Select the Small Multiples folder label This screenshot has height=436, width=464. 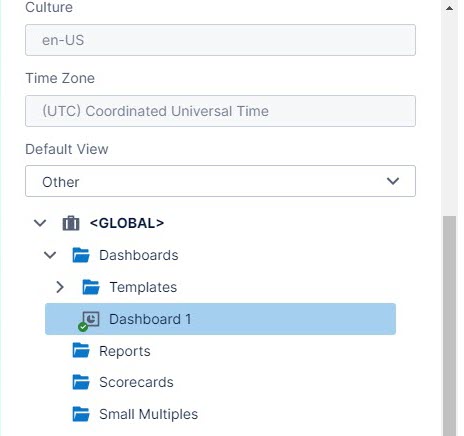coord(149,414)
